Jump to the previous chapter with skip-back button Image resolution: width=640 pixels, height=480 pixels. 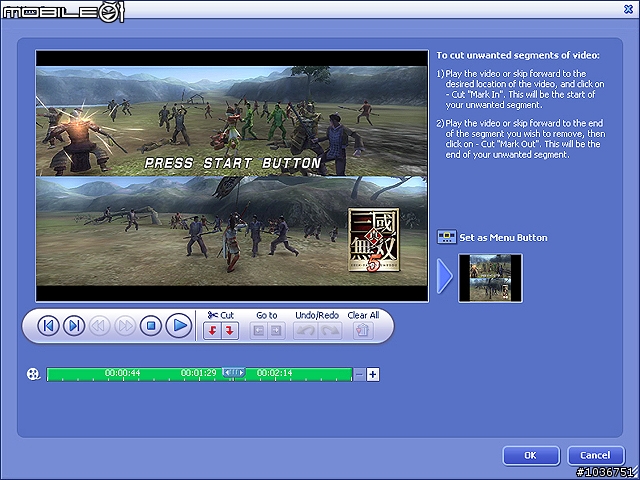click(x=48, y=326)
